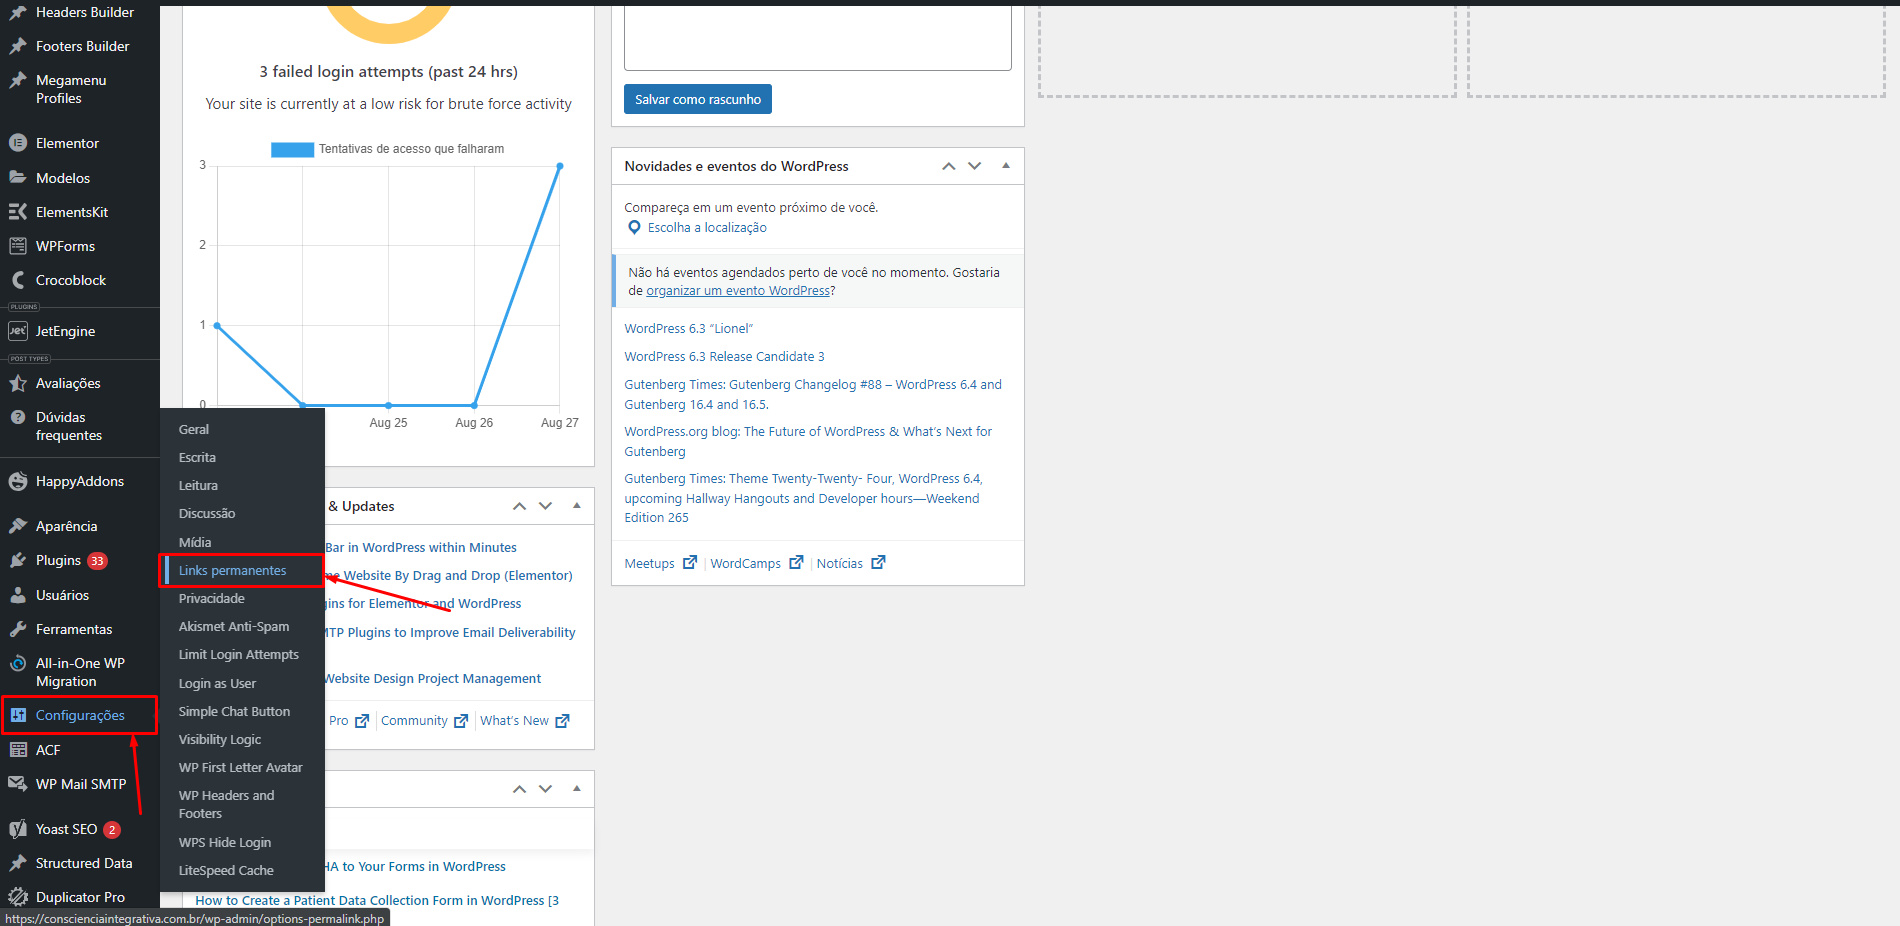Click the Structured Data pin icon

click(18, 863)
